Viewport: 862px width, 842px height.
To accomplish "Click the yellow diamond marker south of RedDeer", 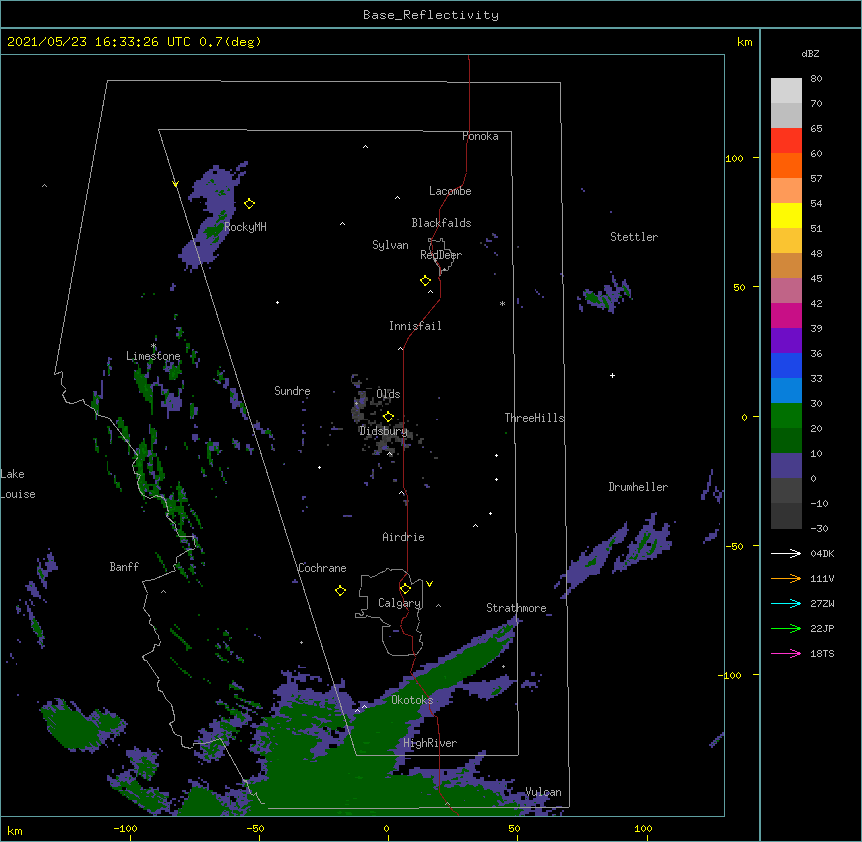I will pyautogui.click(x=426, y=281).
